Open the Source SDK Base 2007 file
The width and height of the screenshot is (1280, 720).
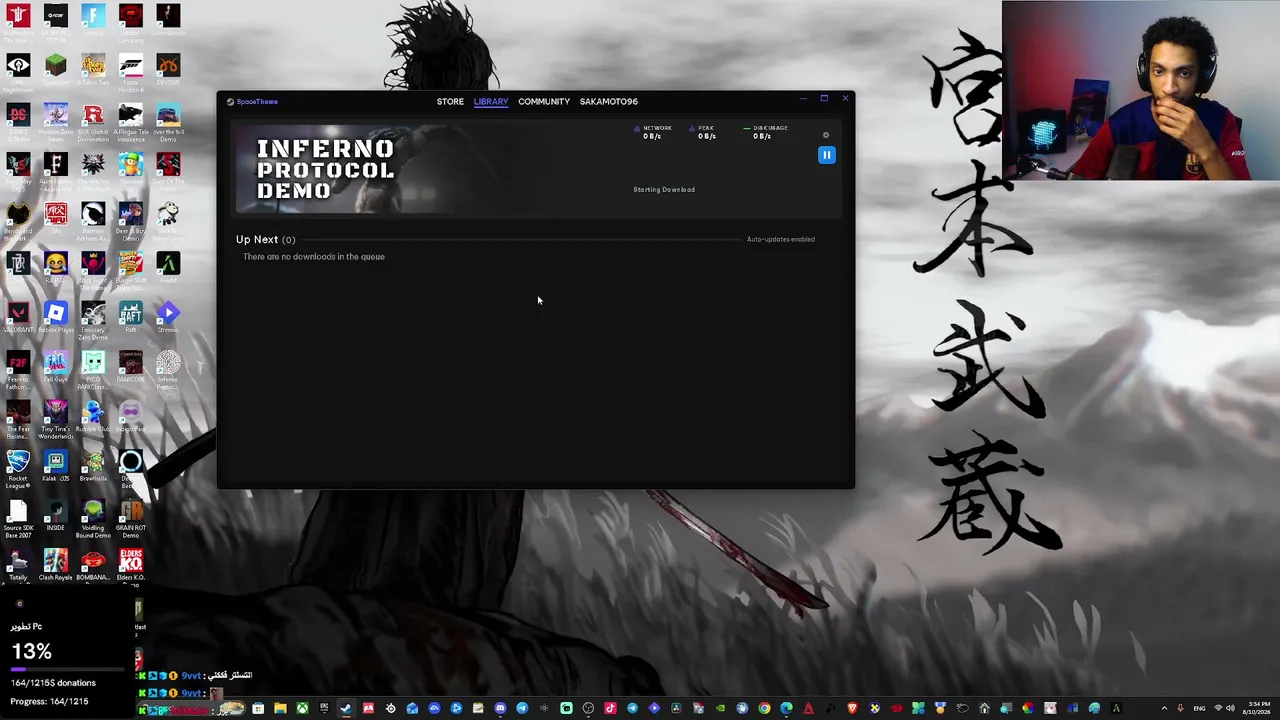(x=18, y=519)
